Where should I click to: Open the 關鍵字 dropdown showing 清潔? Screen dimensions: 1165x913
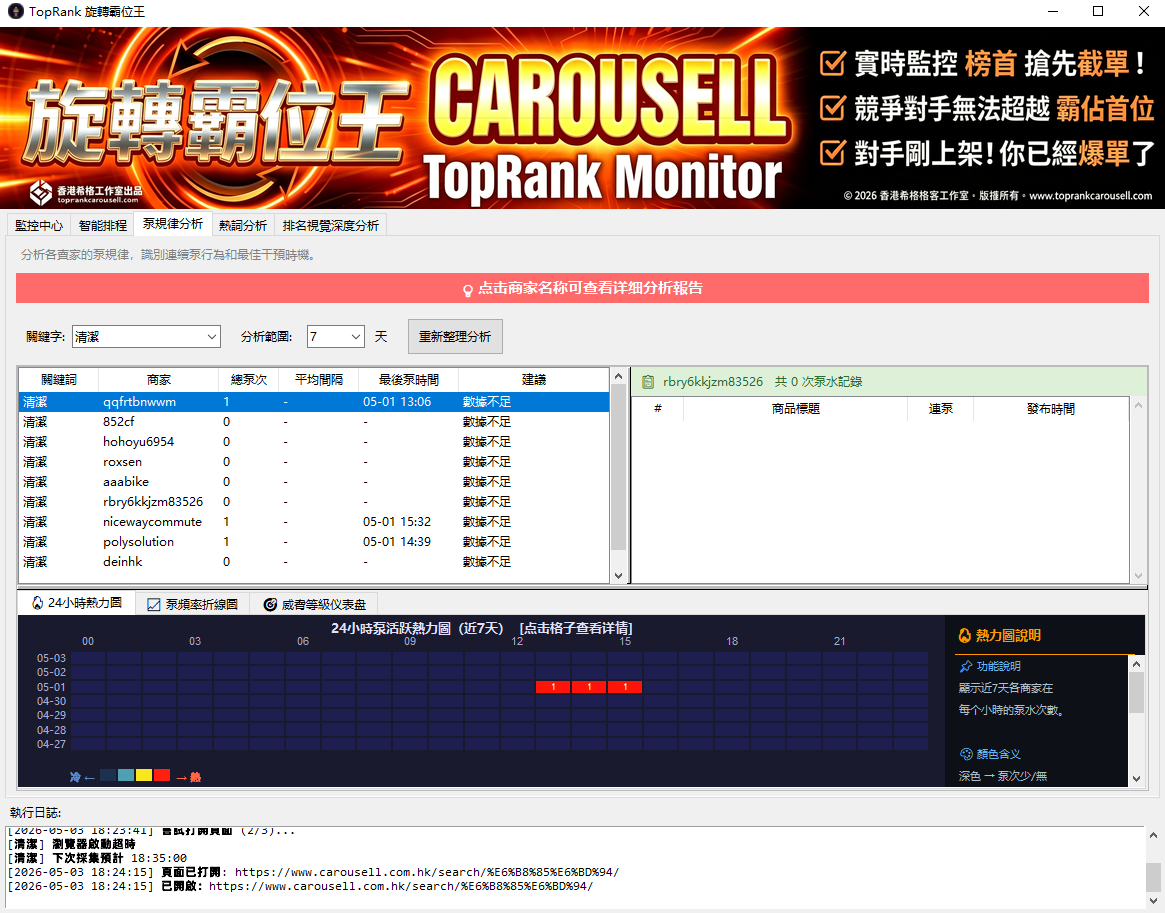tap(146, 337)
